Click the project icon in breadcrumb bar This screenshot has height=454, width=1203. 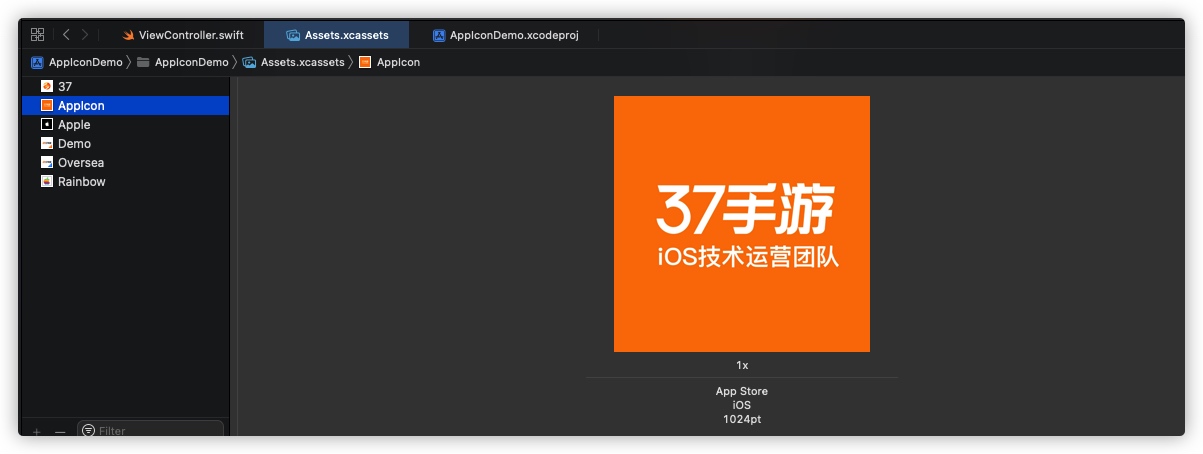(38, 62)
